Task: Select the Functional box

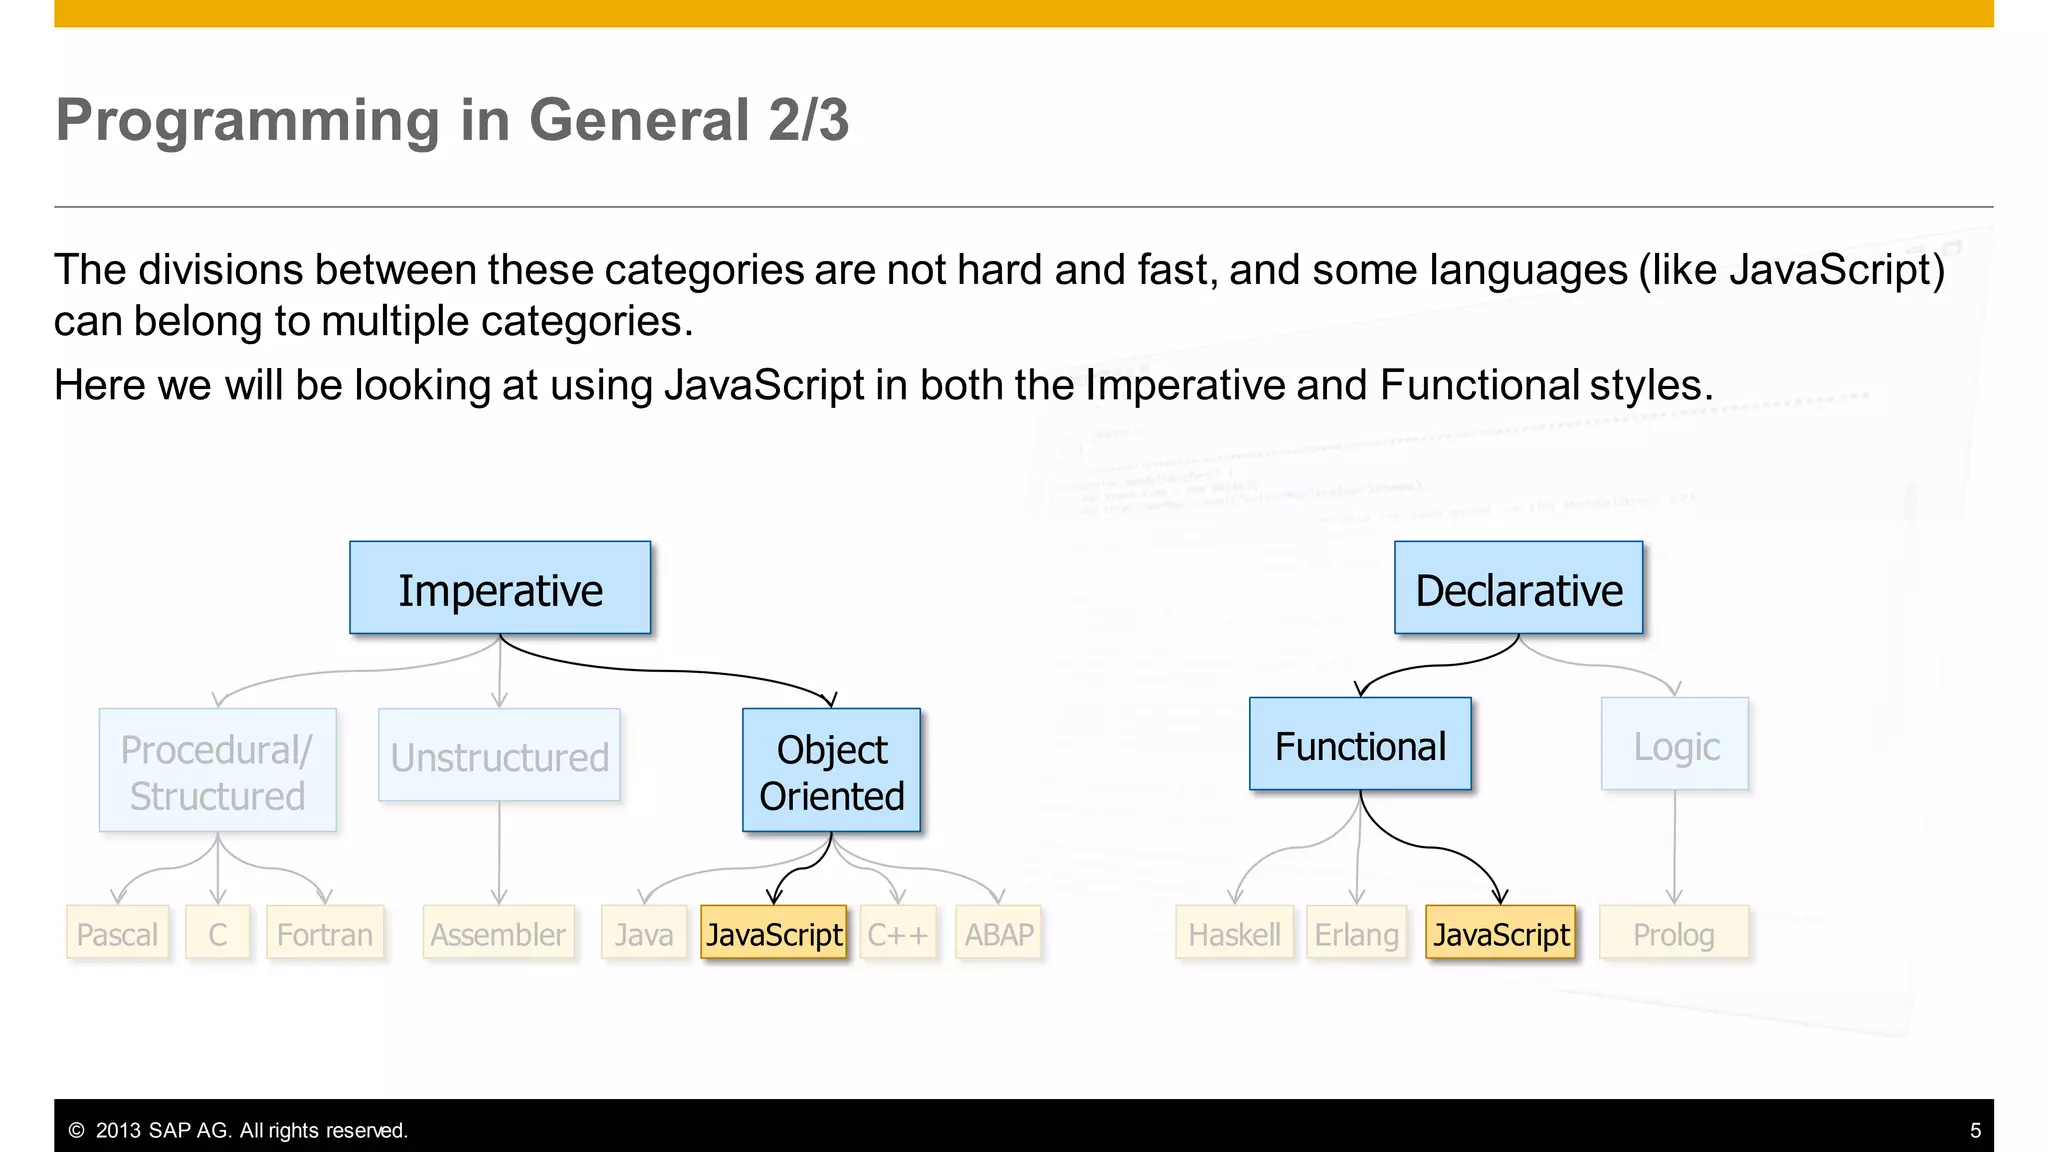Action: 1360,744
